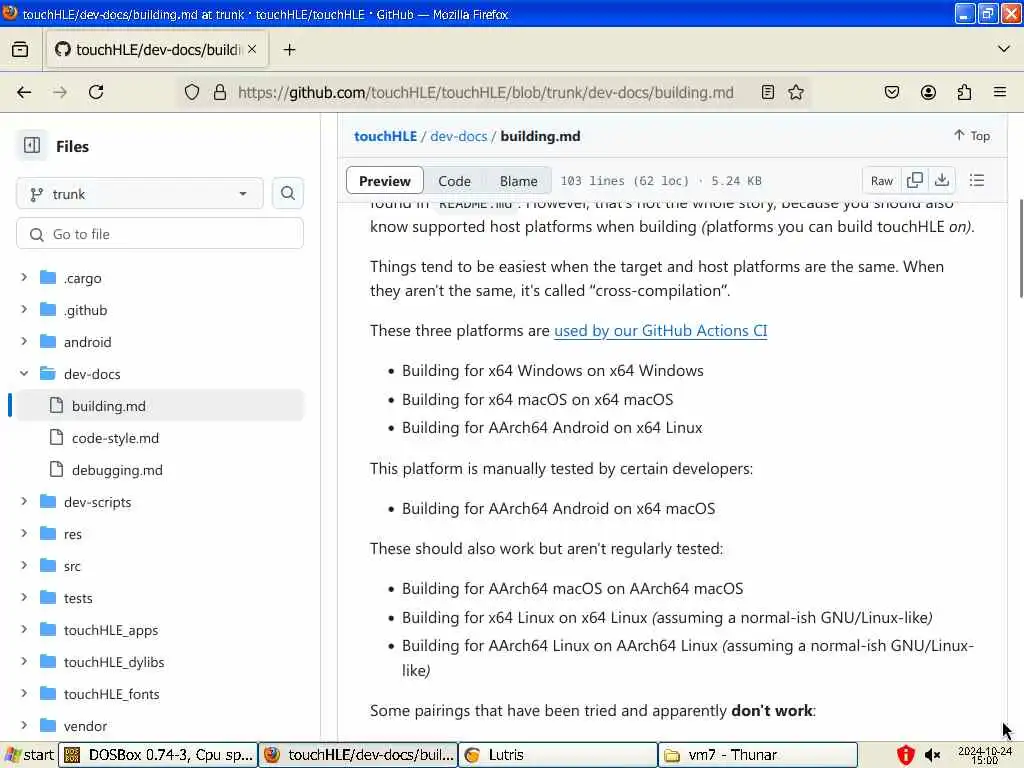Show site security padlock info
Viewport: 1024px width, 768px height.
tap(220, 92)
